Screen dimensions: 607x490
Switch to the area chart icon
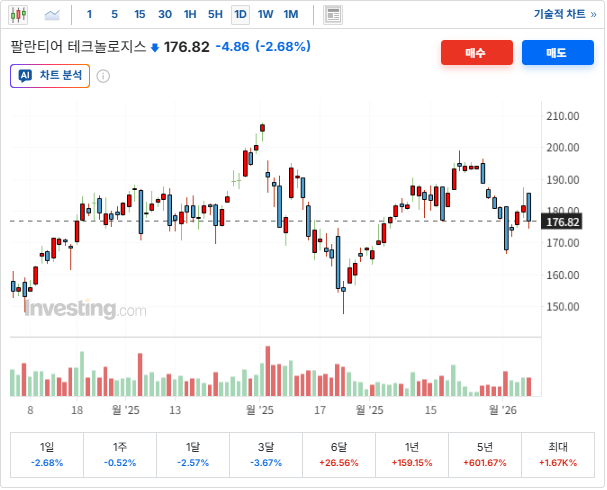(52, 15)
